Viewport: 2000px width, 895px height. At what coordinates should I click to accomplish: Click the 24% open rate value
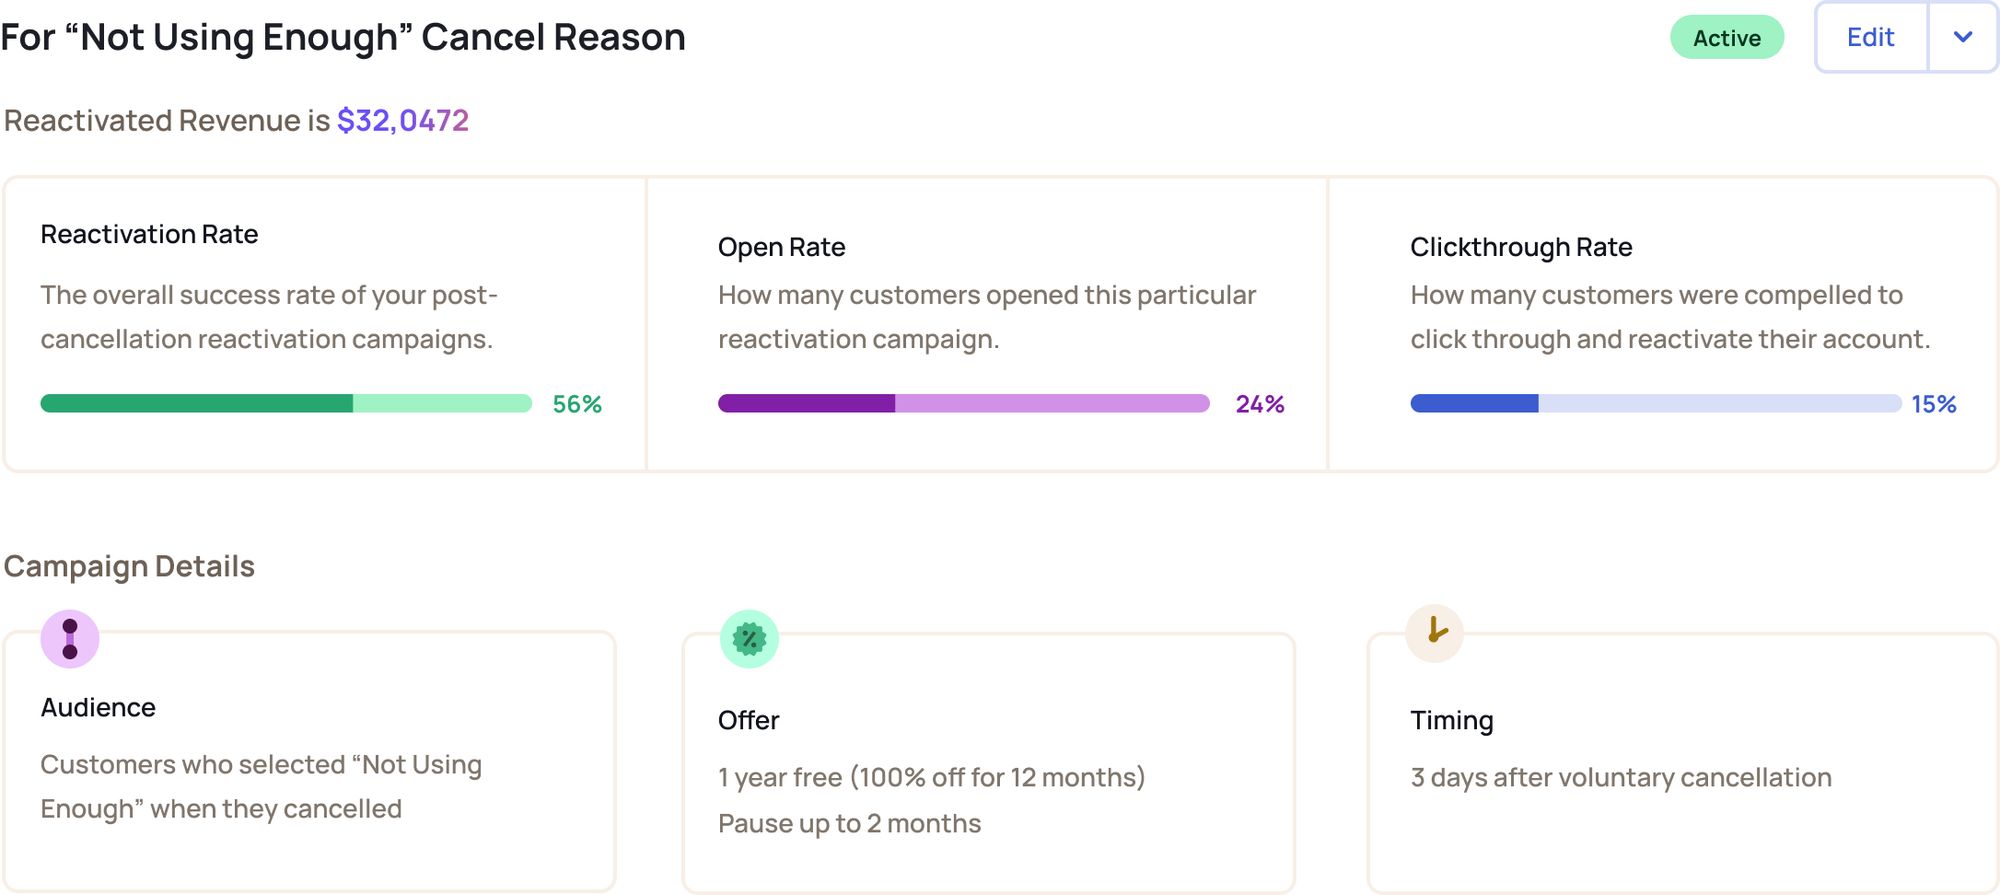click(1260, 404)
